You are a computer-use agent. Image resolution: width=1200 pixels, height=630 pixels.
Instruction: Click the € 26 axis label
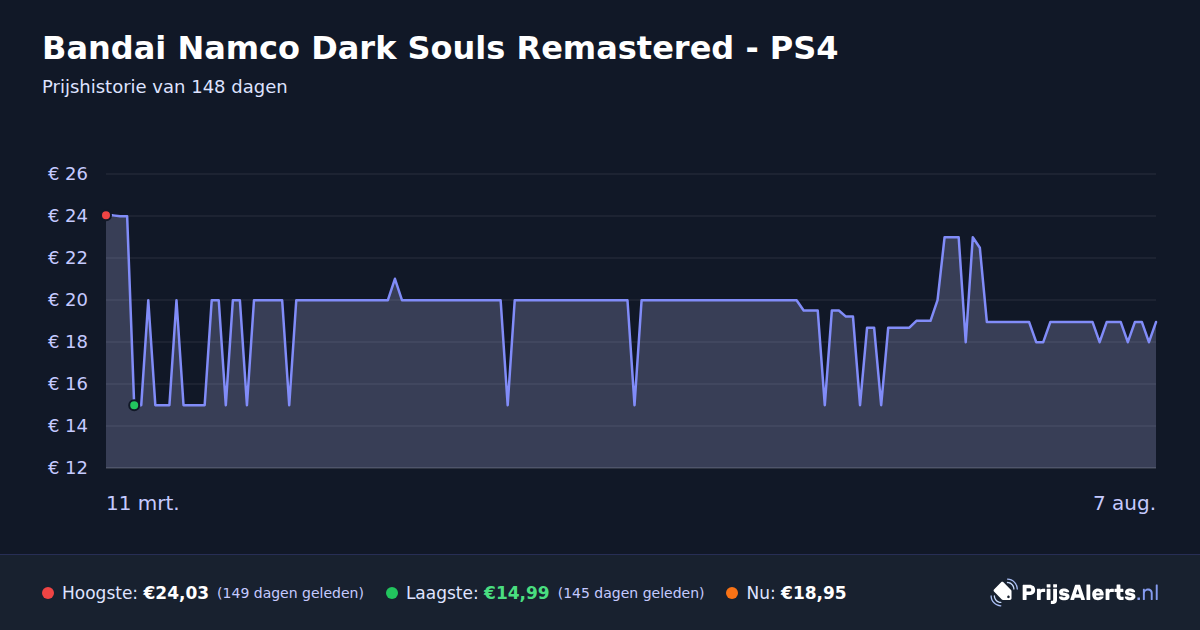click(x=68, y=174)
